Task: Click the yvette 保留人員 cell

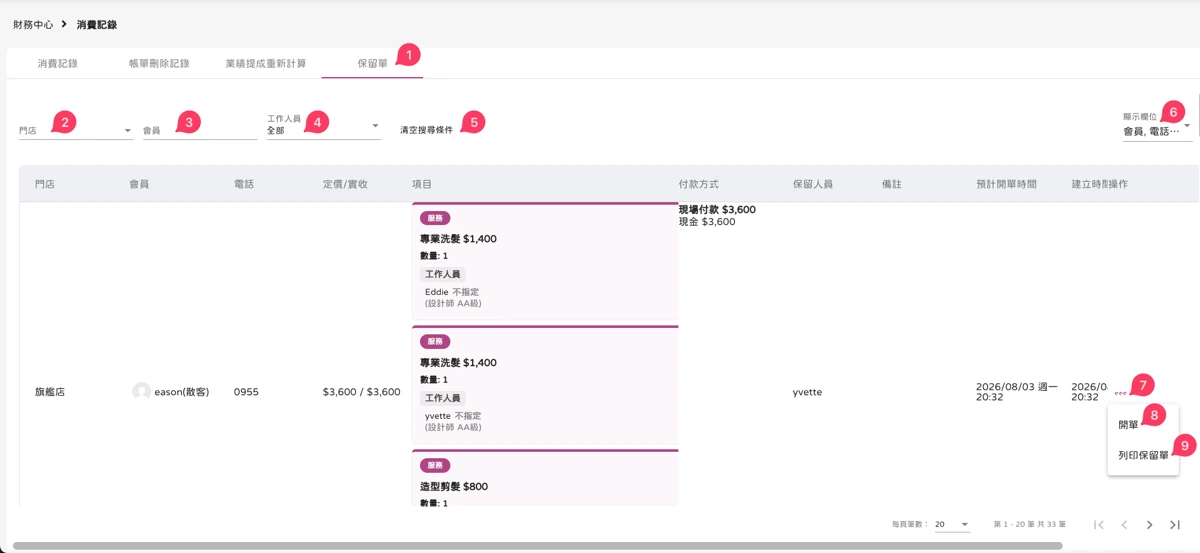Action: 807,392
